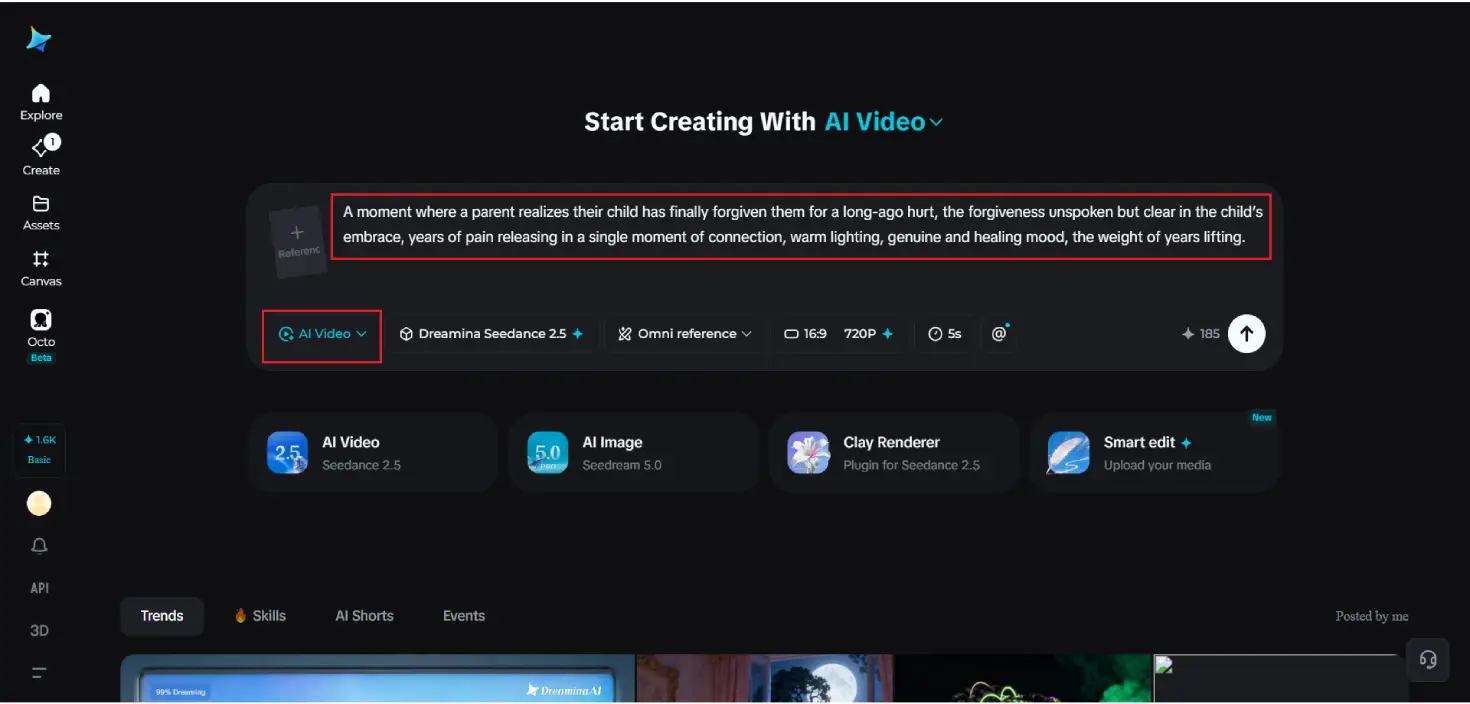1470x704 pixels.
Task: Launch the Octo beta assistant
Action: (41, 335)
